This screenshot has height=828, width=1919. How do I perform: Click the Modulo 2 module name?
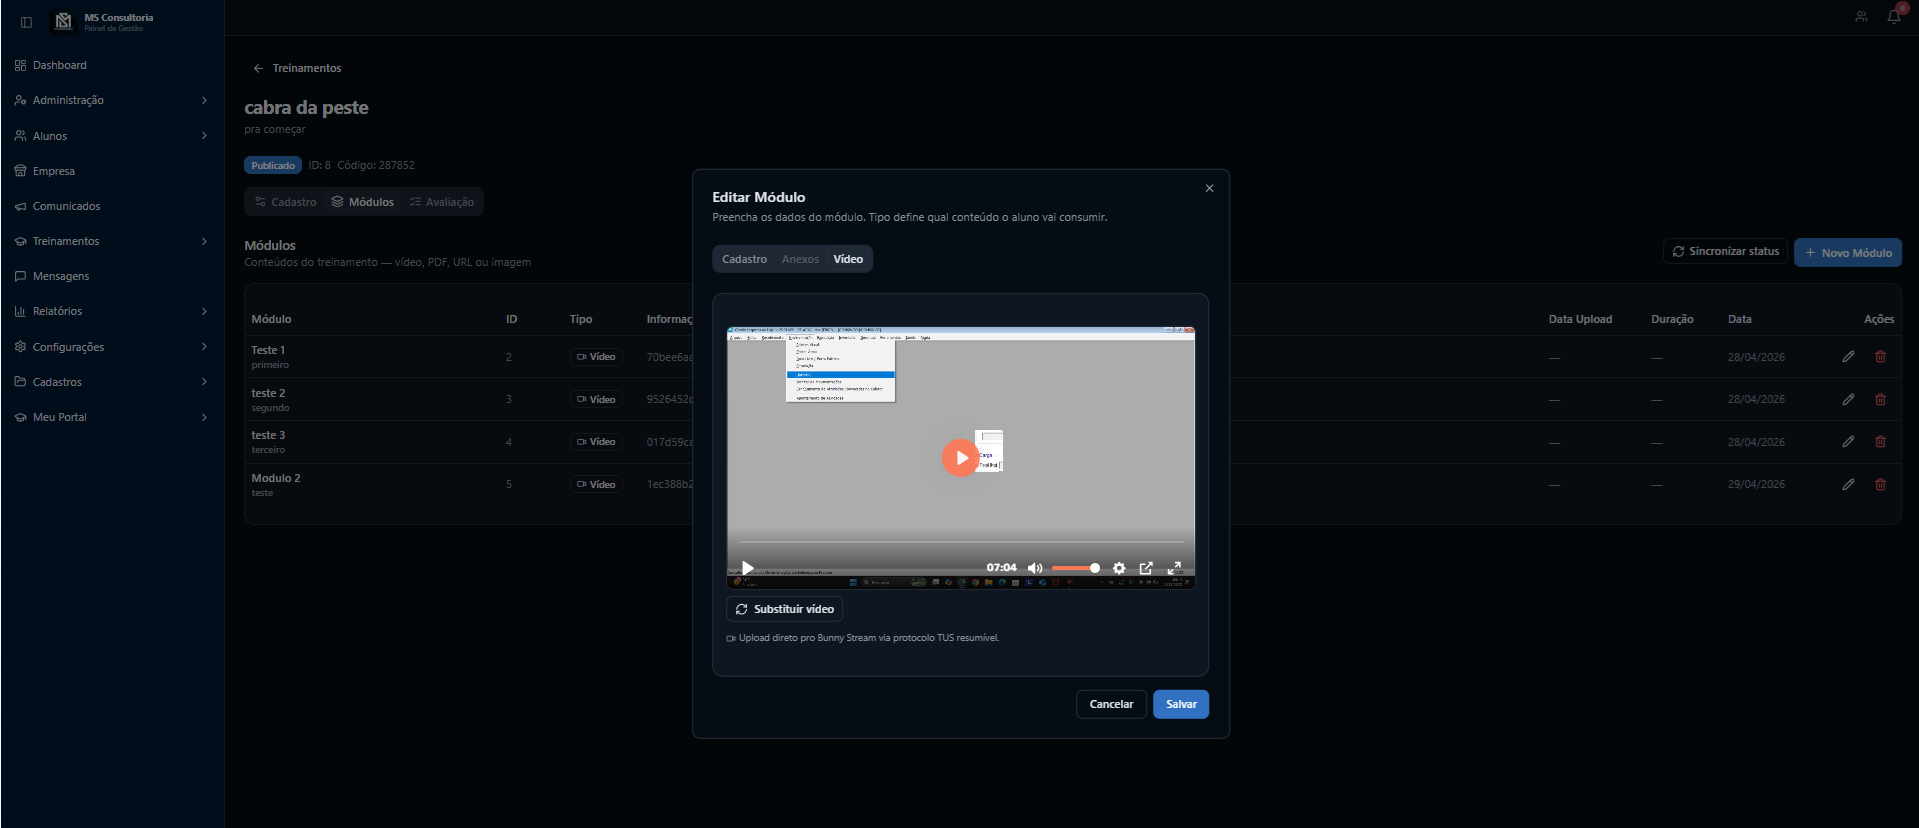276,478
